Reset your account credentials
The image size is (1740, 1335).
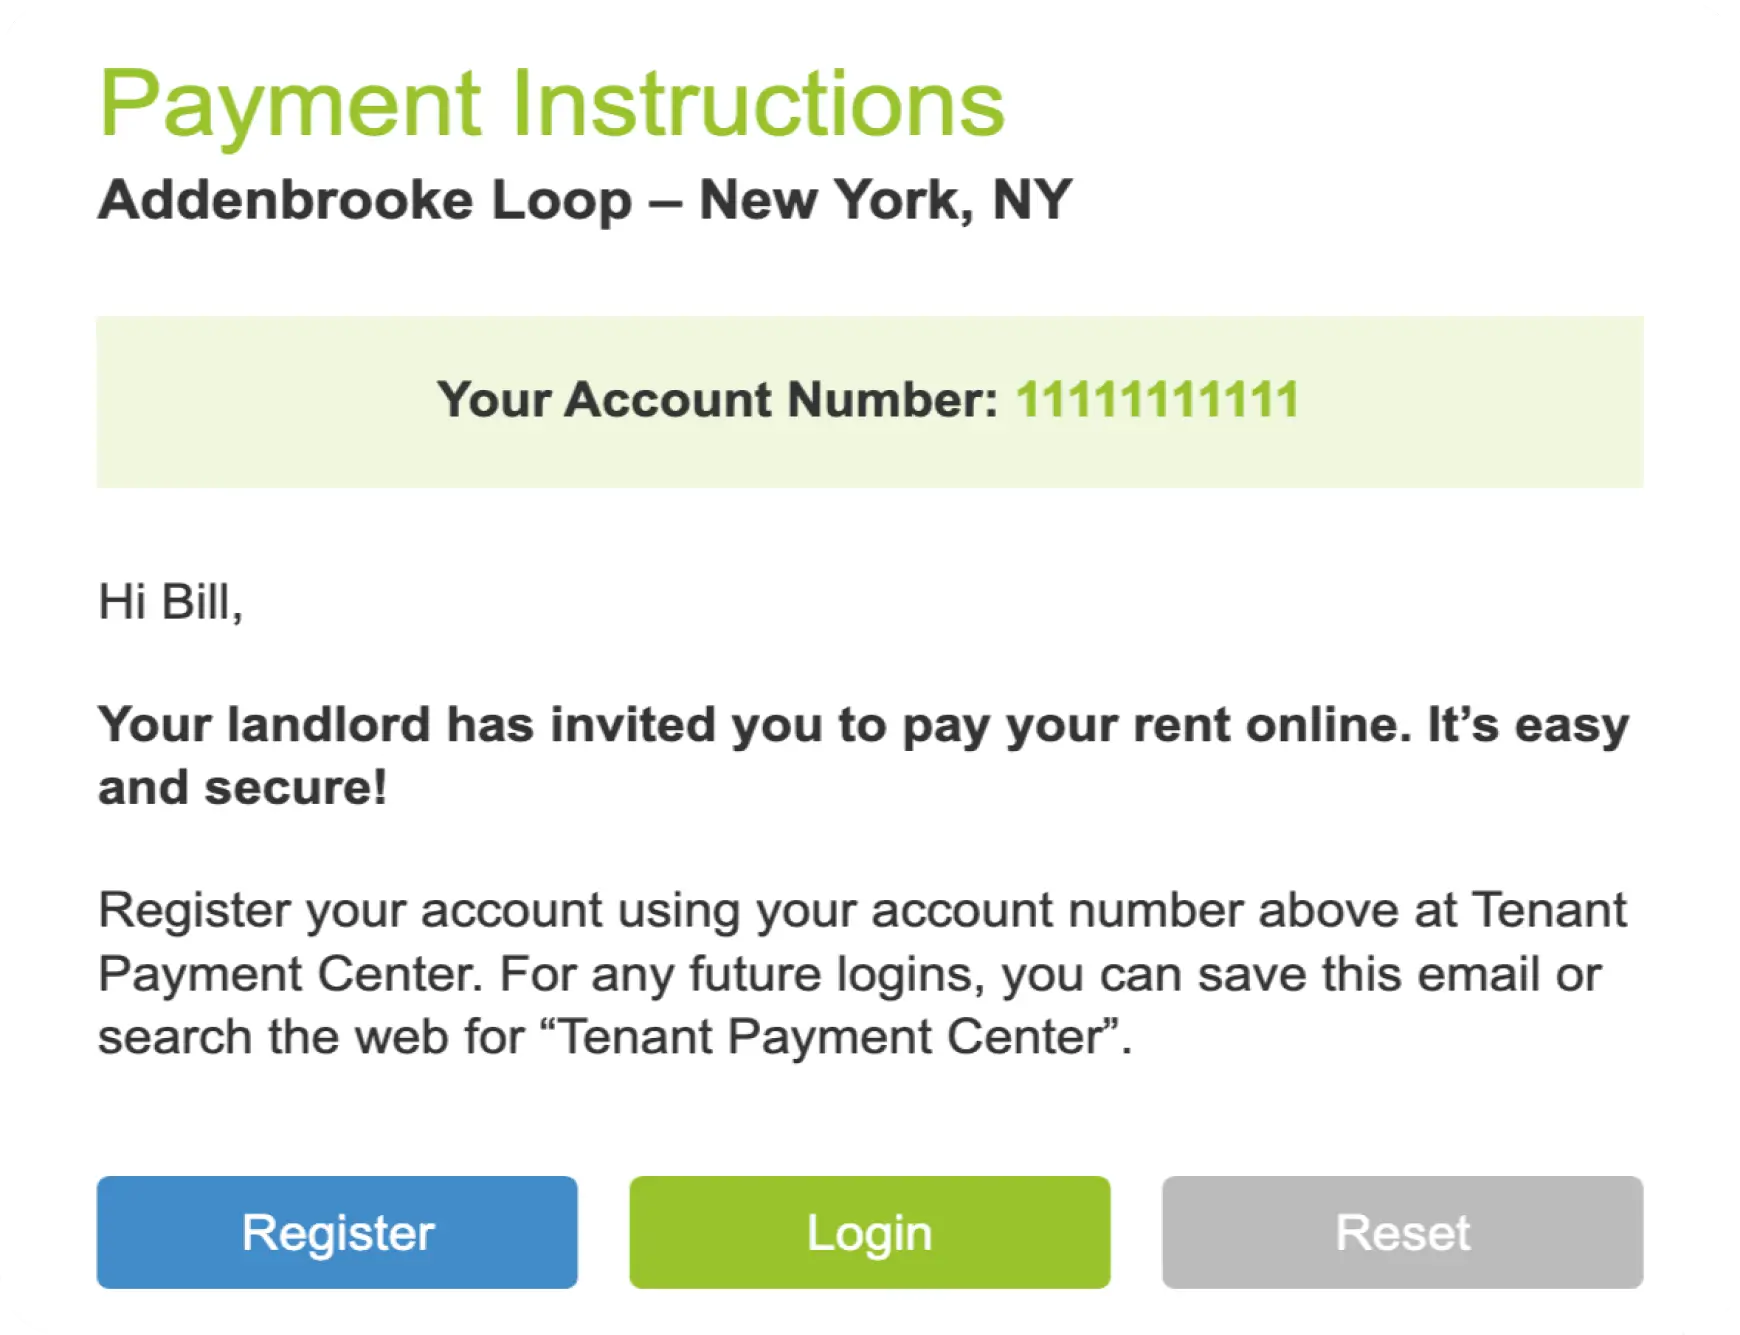1401,1231
